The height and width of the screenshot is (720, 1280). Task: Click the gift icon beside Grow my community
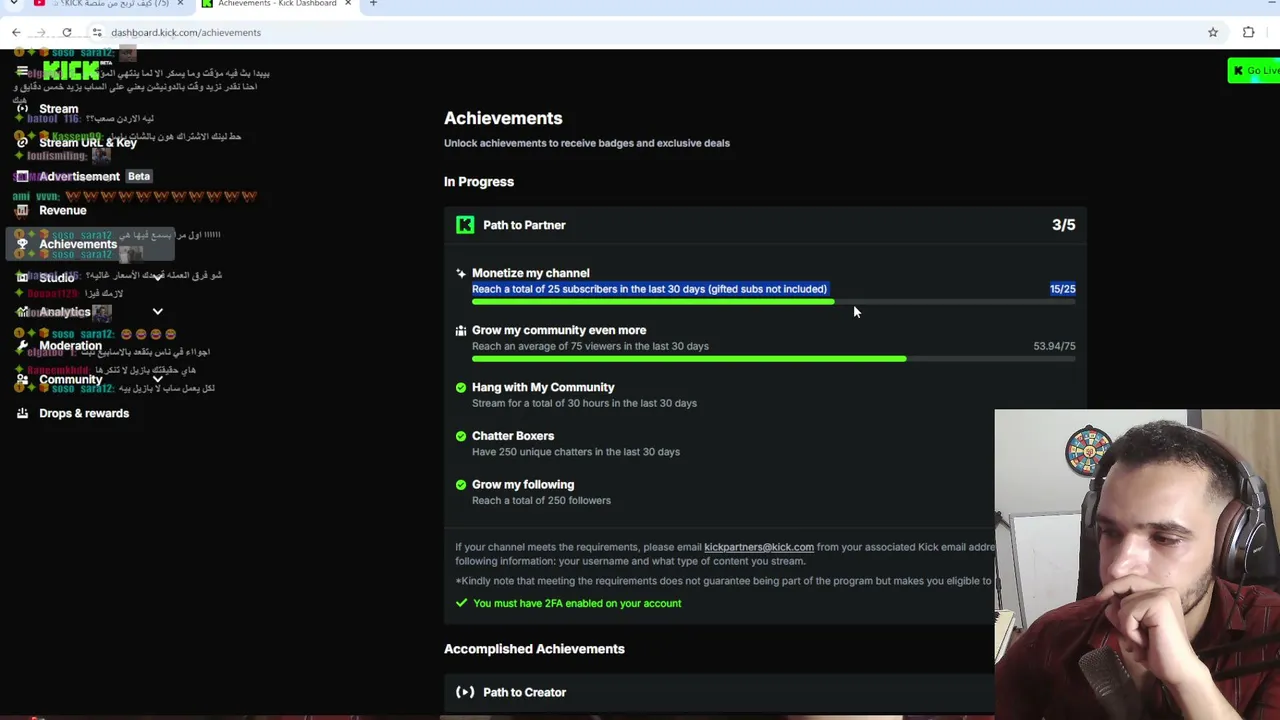tap(461, 330)
